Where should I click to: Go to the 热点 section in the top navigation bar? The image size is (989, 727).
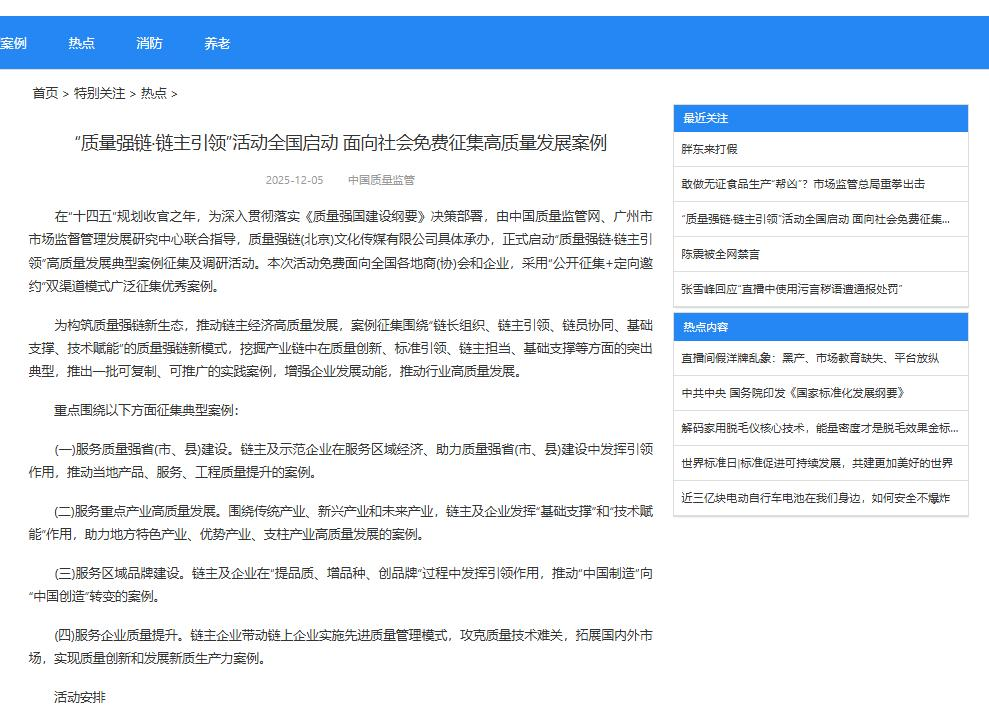(81, 43)
